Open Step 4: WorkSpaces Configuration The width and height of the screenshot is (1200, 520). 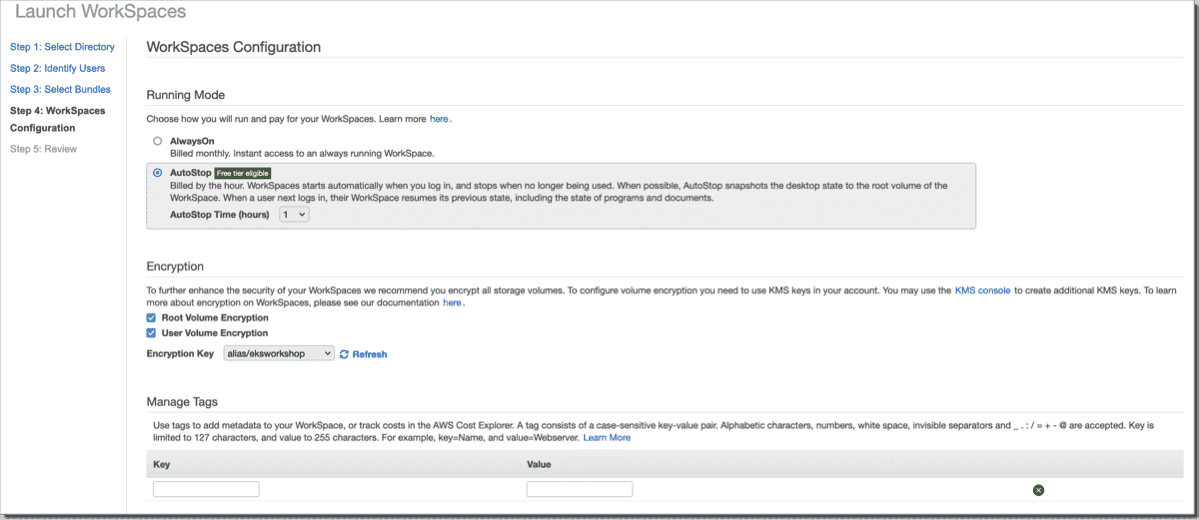[x=57, y=119]
